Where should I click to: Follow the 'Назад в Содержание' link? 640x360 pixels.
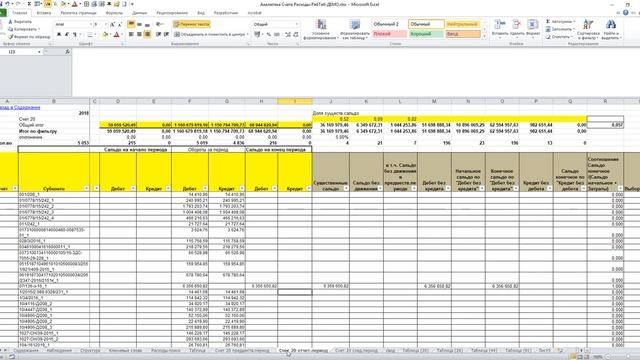click(20, 107)
